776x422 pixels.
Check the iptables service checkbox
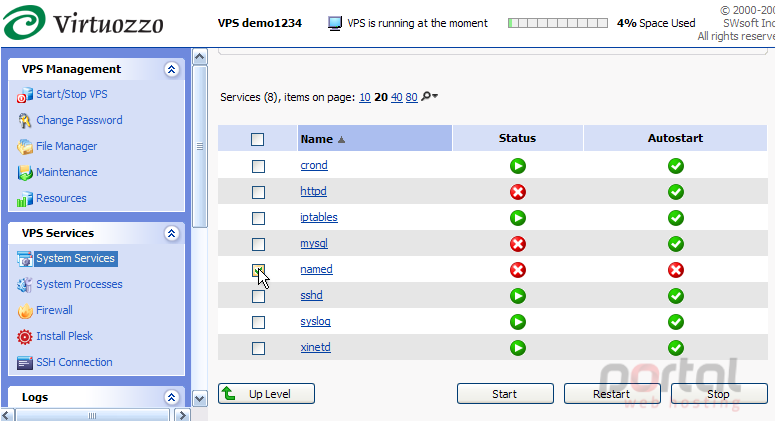tap(258, 218)
